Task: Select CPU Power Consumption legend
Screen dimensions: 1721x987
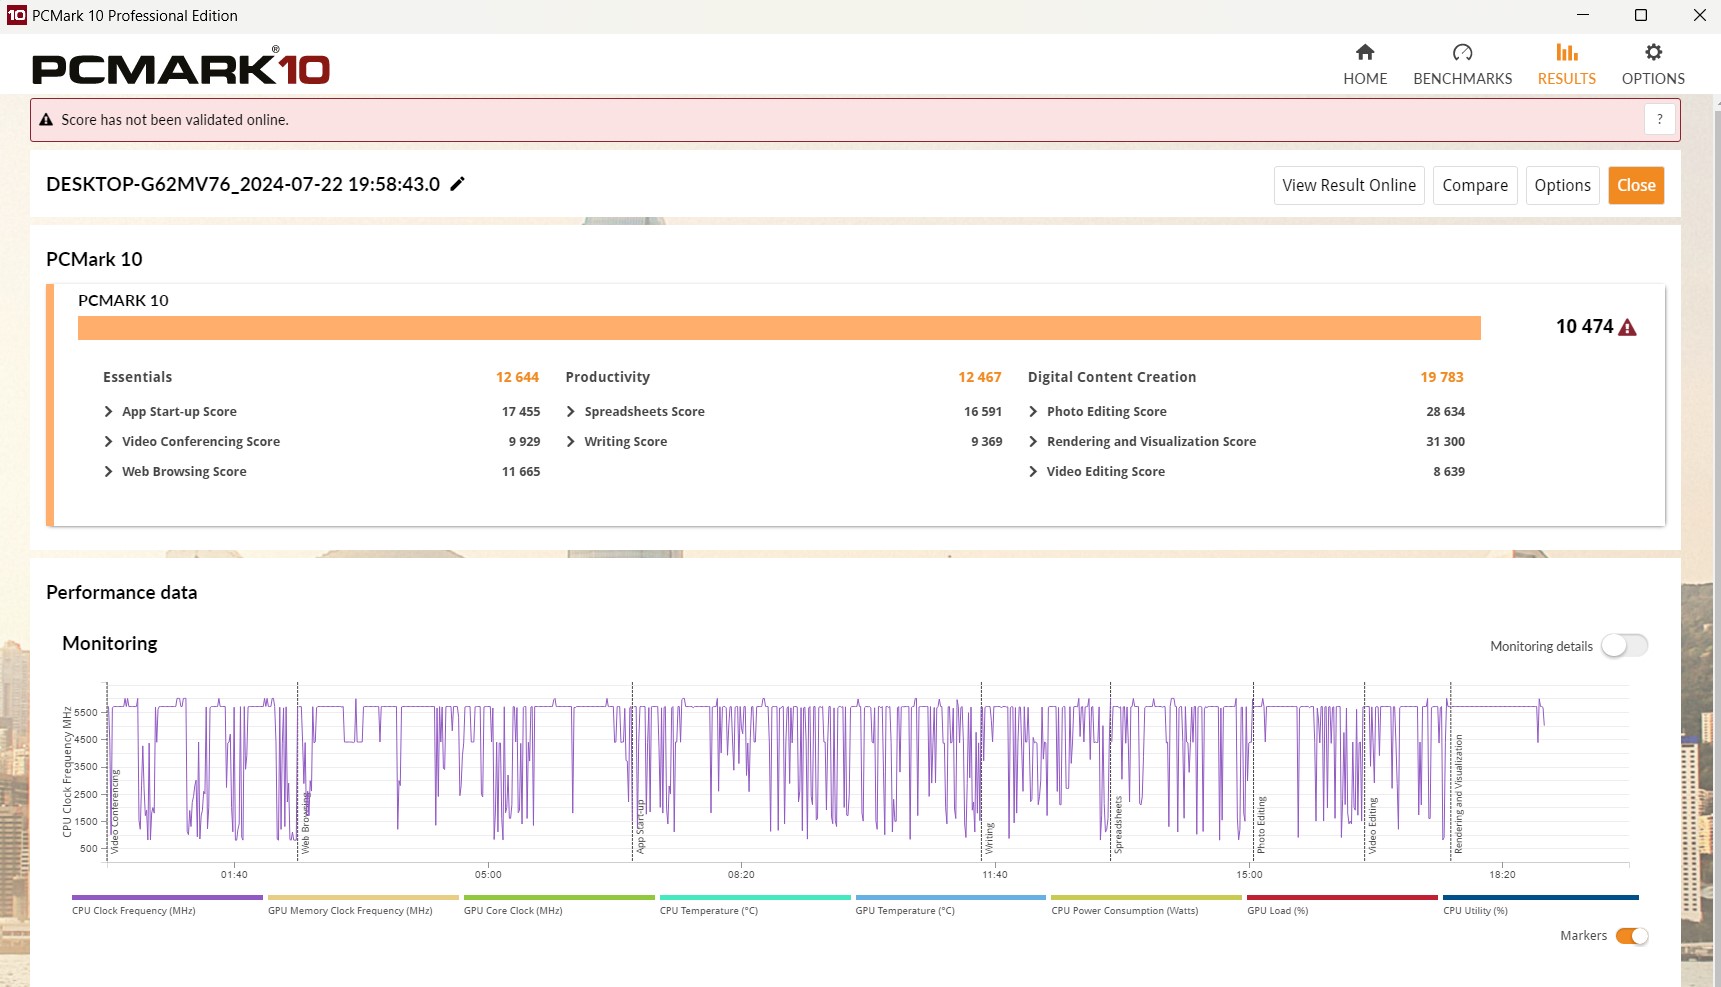Action: click(1147, 898)
